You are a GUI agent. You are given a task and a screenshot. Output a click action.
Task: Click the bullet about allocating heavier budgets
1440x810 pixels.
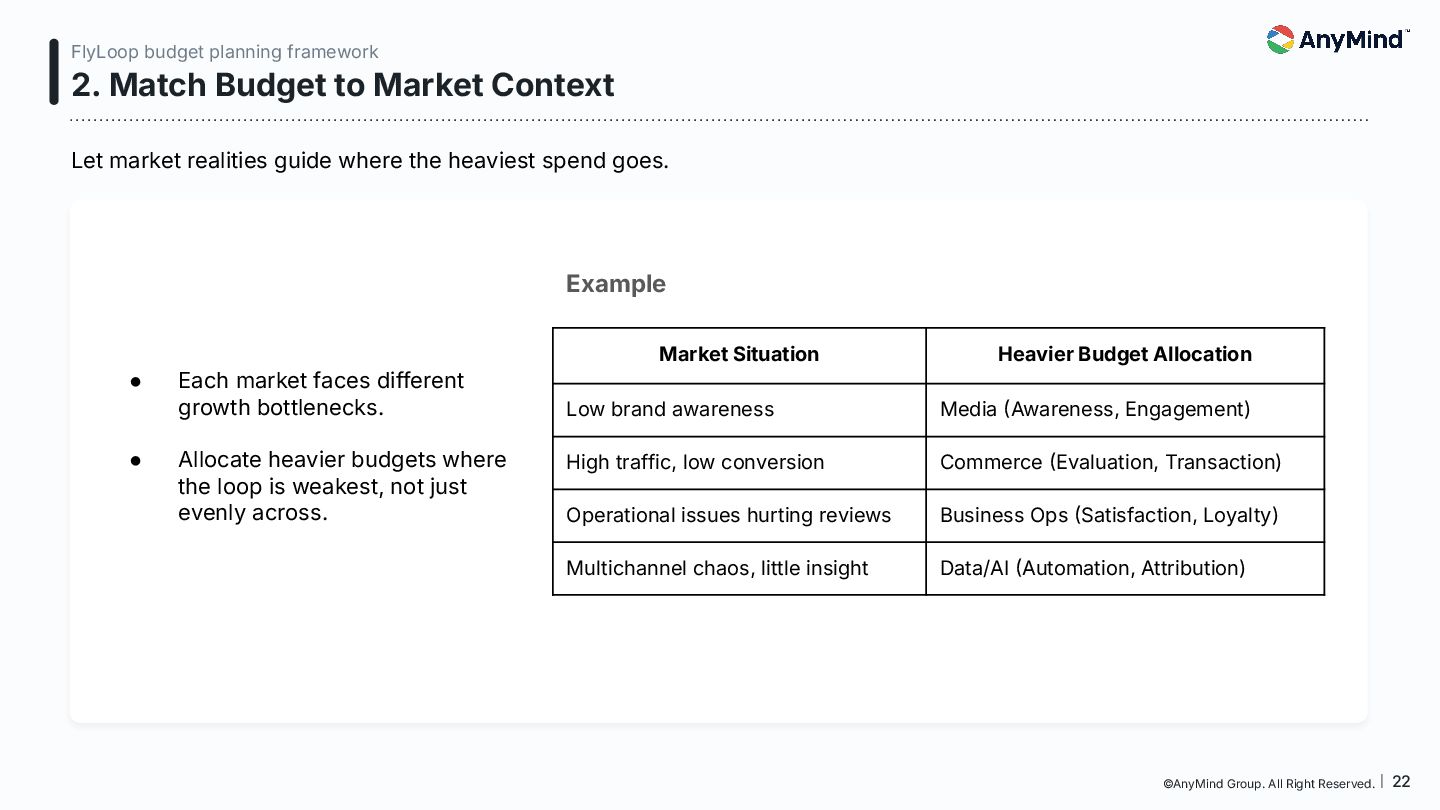pyautogui.click(x=342, y=486)
